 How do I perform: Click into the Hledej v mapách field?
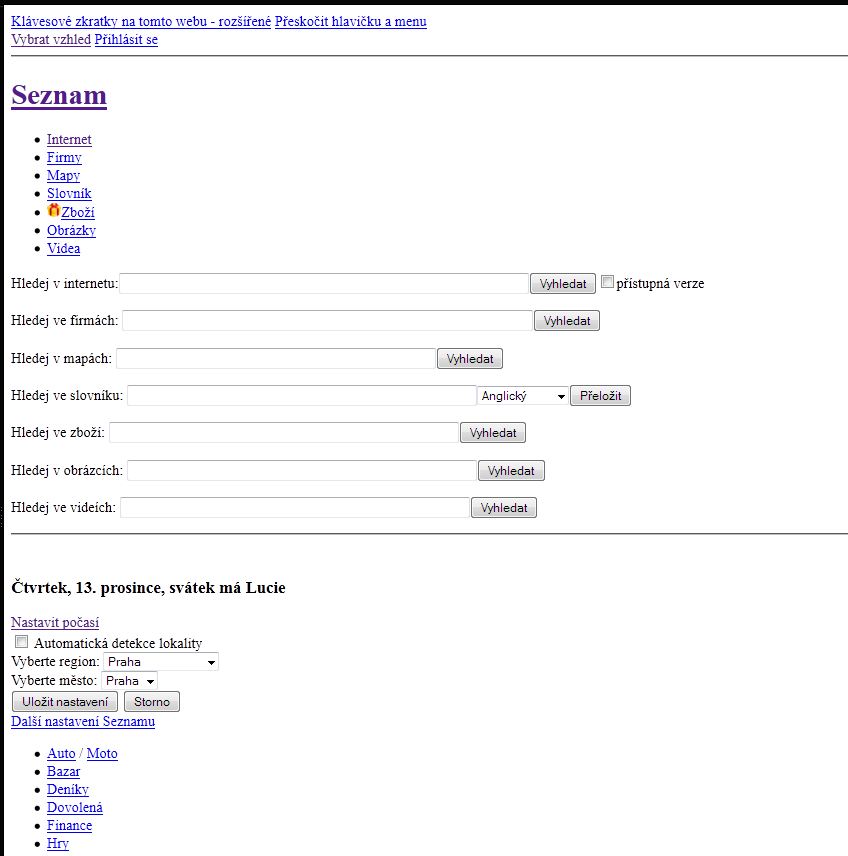pos(276,359)
